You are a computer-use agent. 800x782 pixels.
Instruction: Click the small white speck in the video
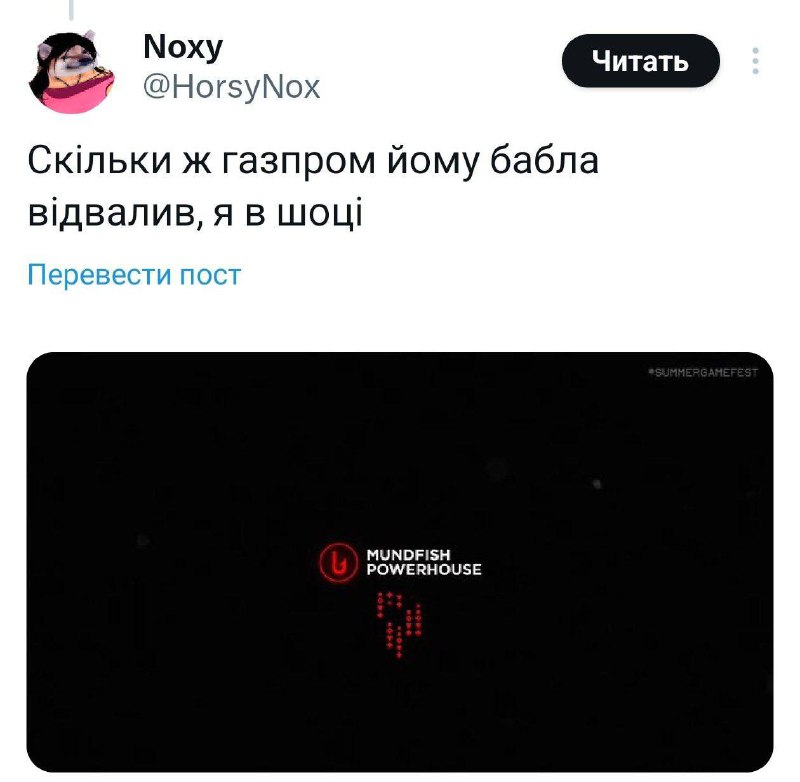[x=596, y=484]
